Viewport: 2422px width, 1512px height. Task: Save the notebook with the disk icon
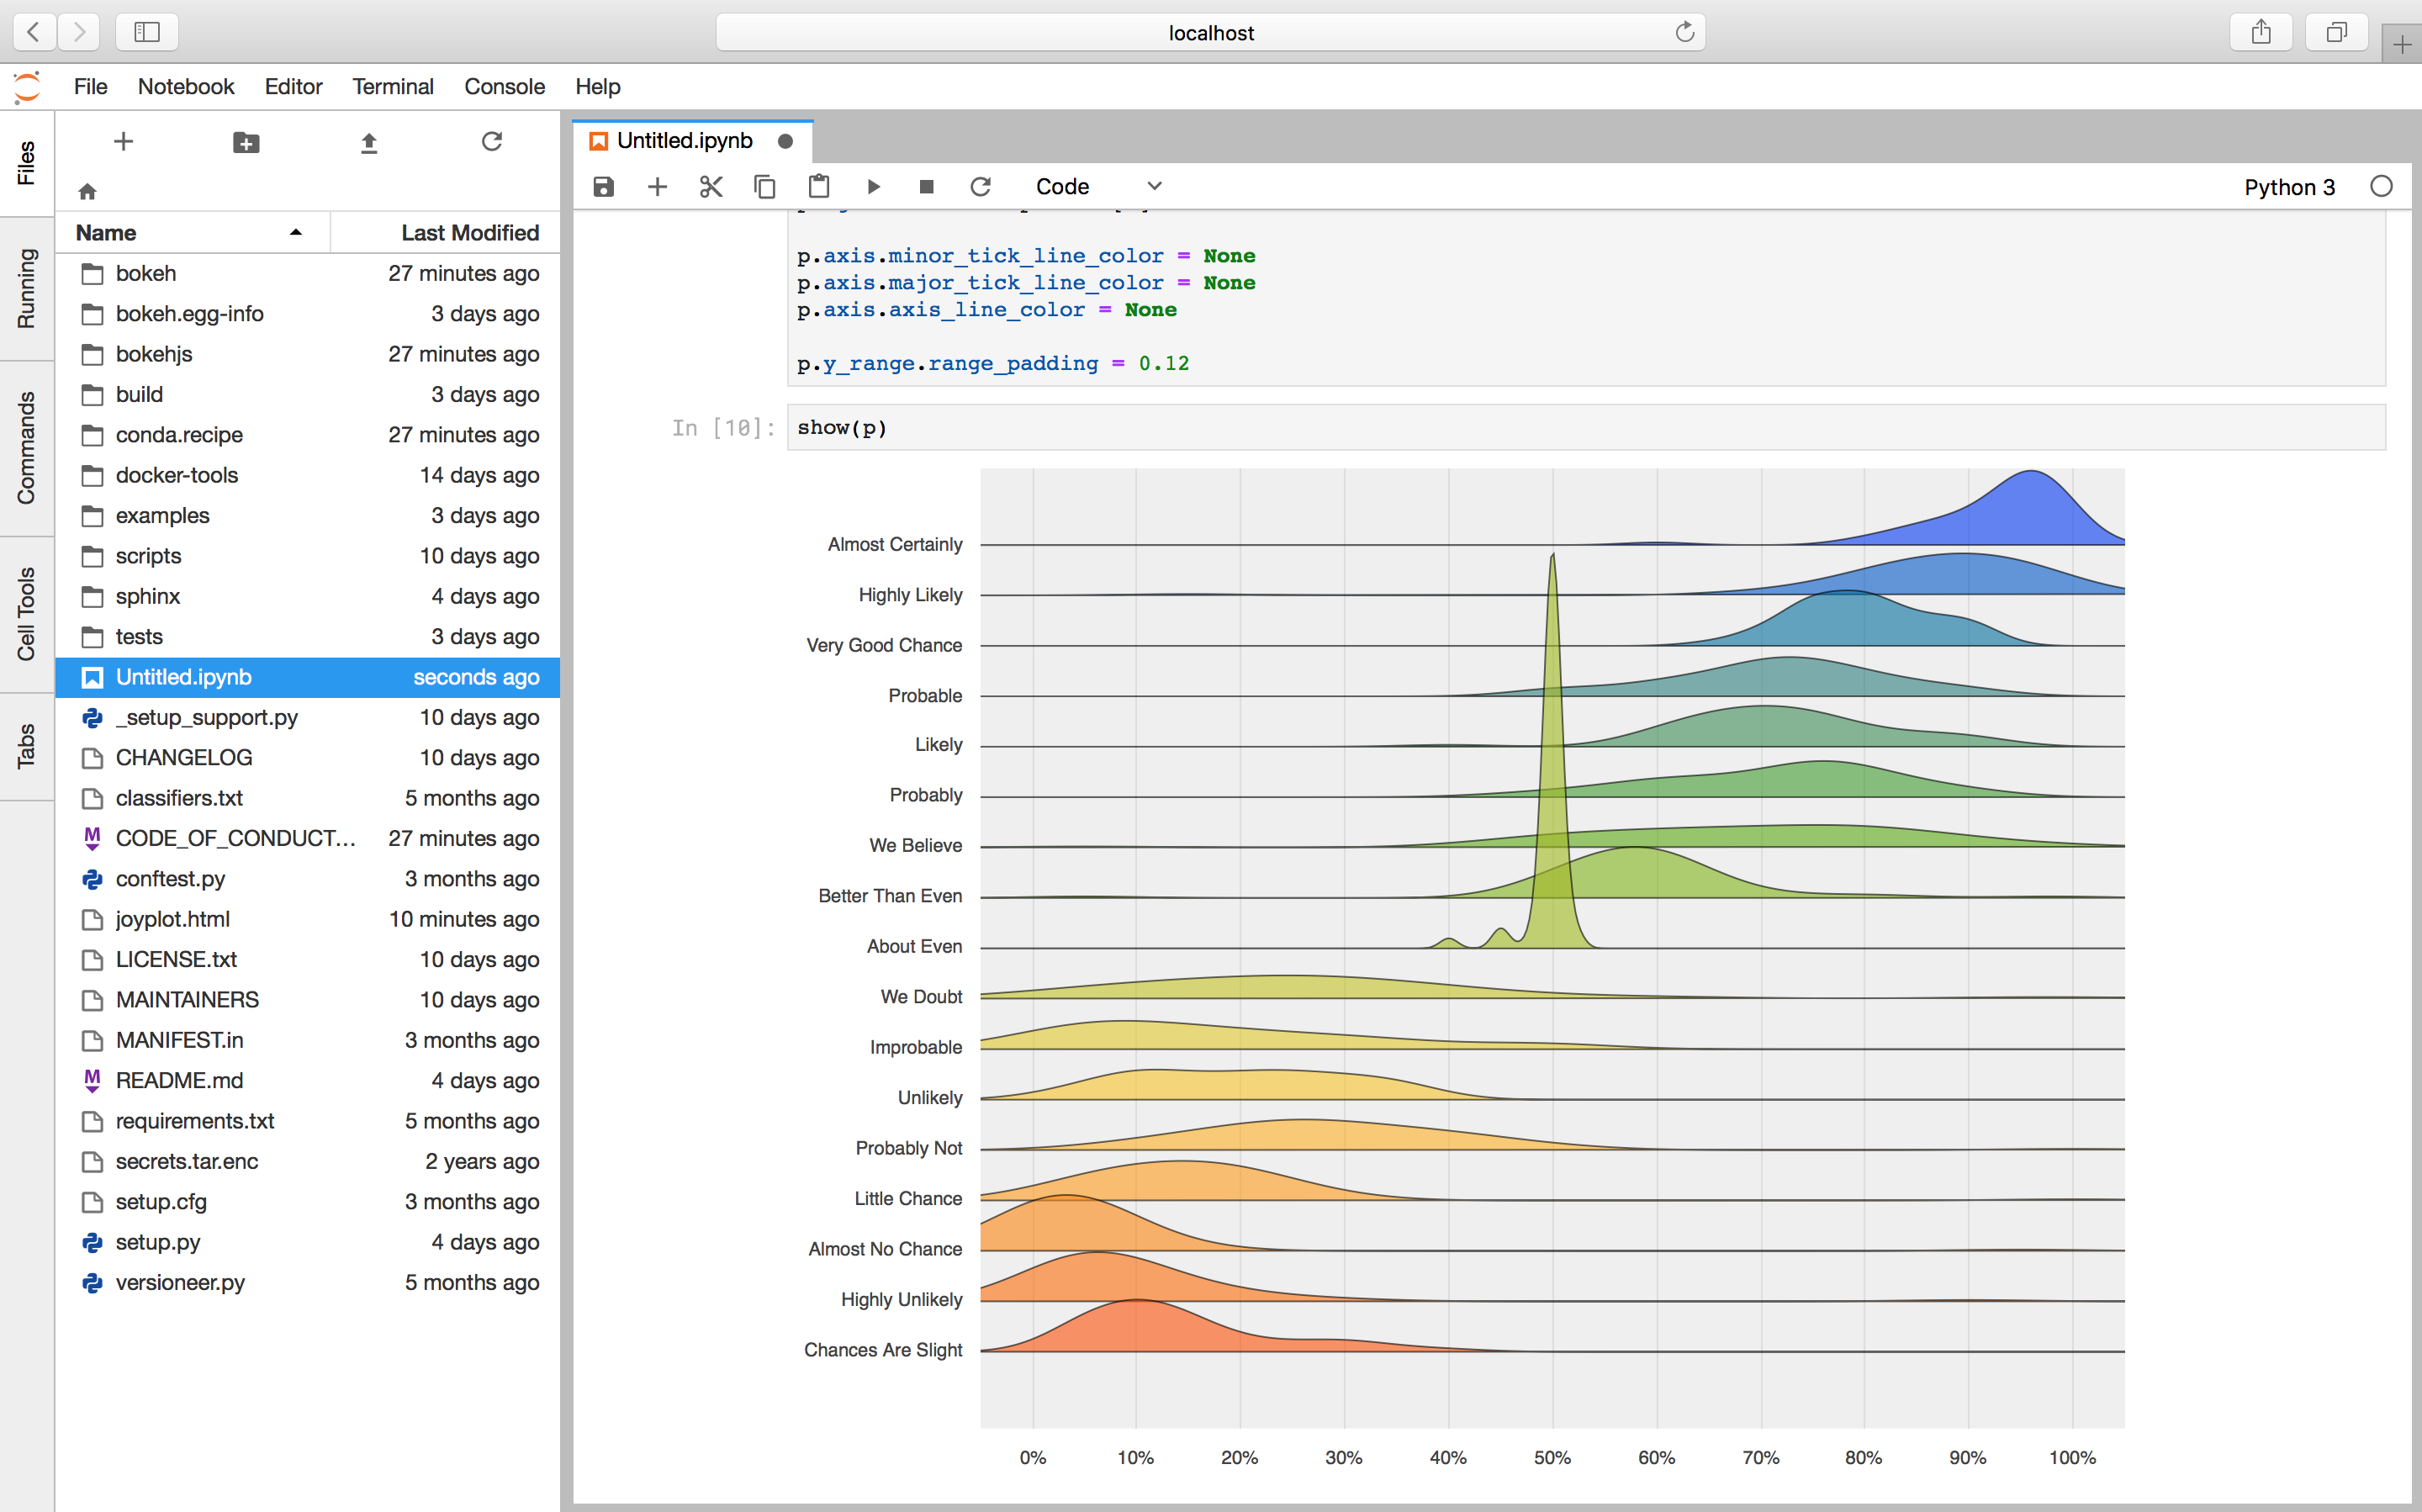(603, 187)
